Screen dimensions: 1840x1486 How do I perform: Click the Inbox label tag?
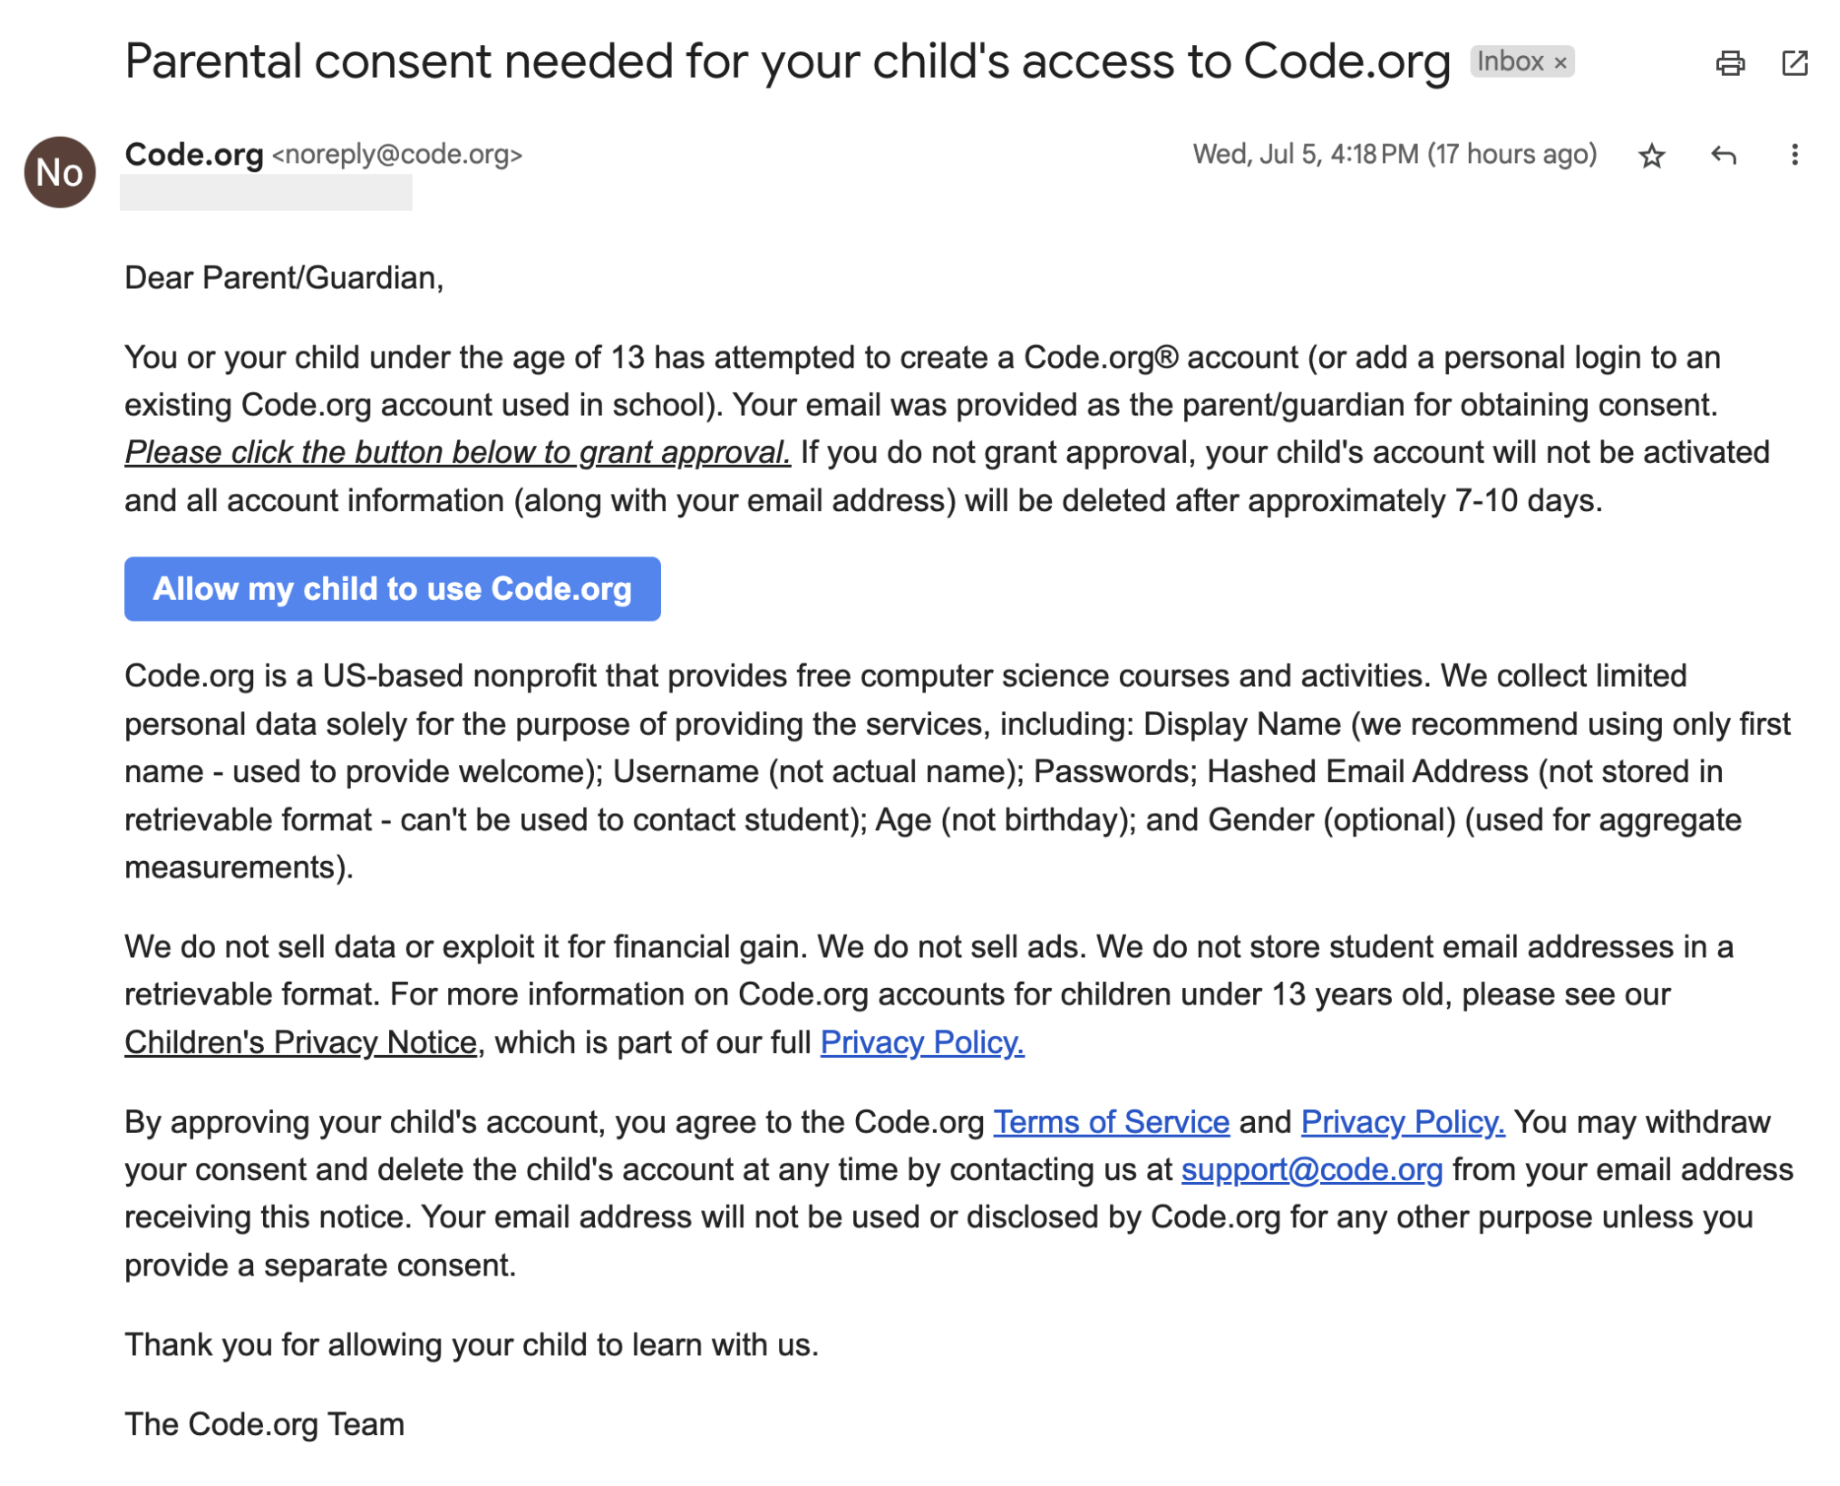tap(1509, 62)
